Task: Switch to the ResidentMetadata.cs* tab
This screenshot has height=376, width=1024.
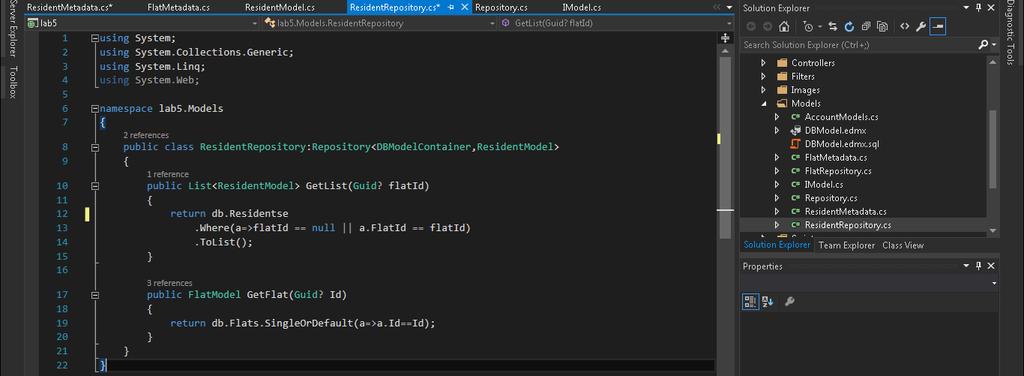Action: coord(69,7)
